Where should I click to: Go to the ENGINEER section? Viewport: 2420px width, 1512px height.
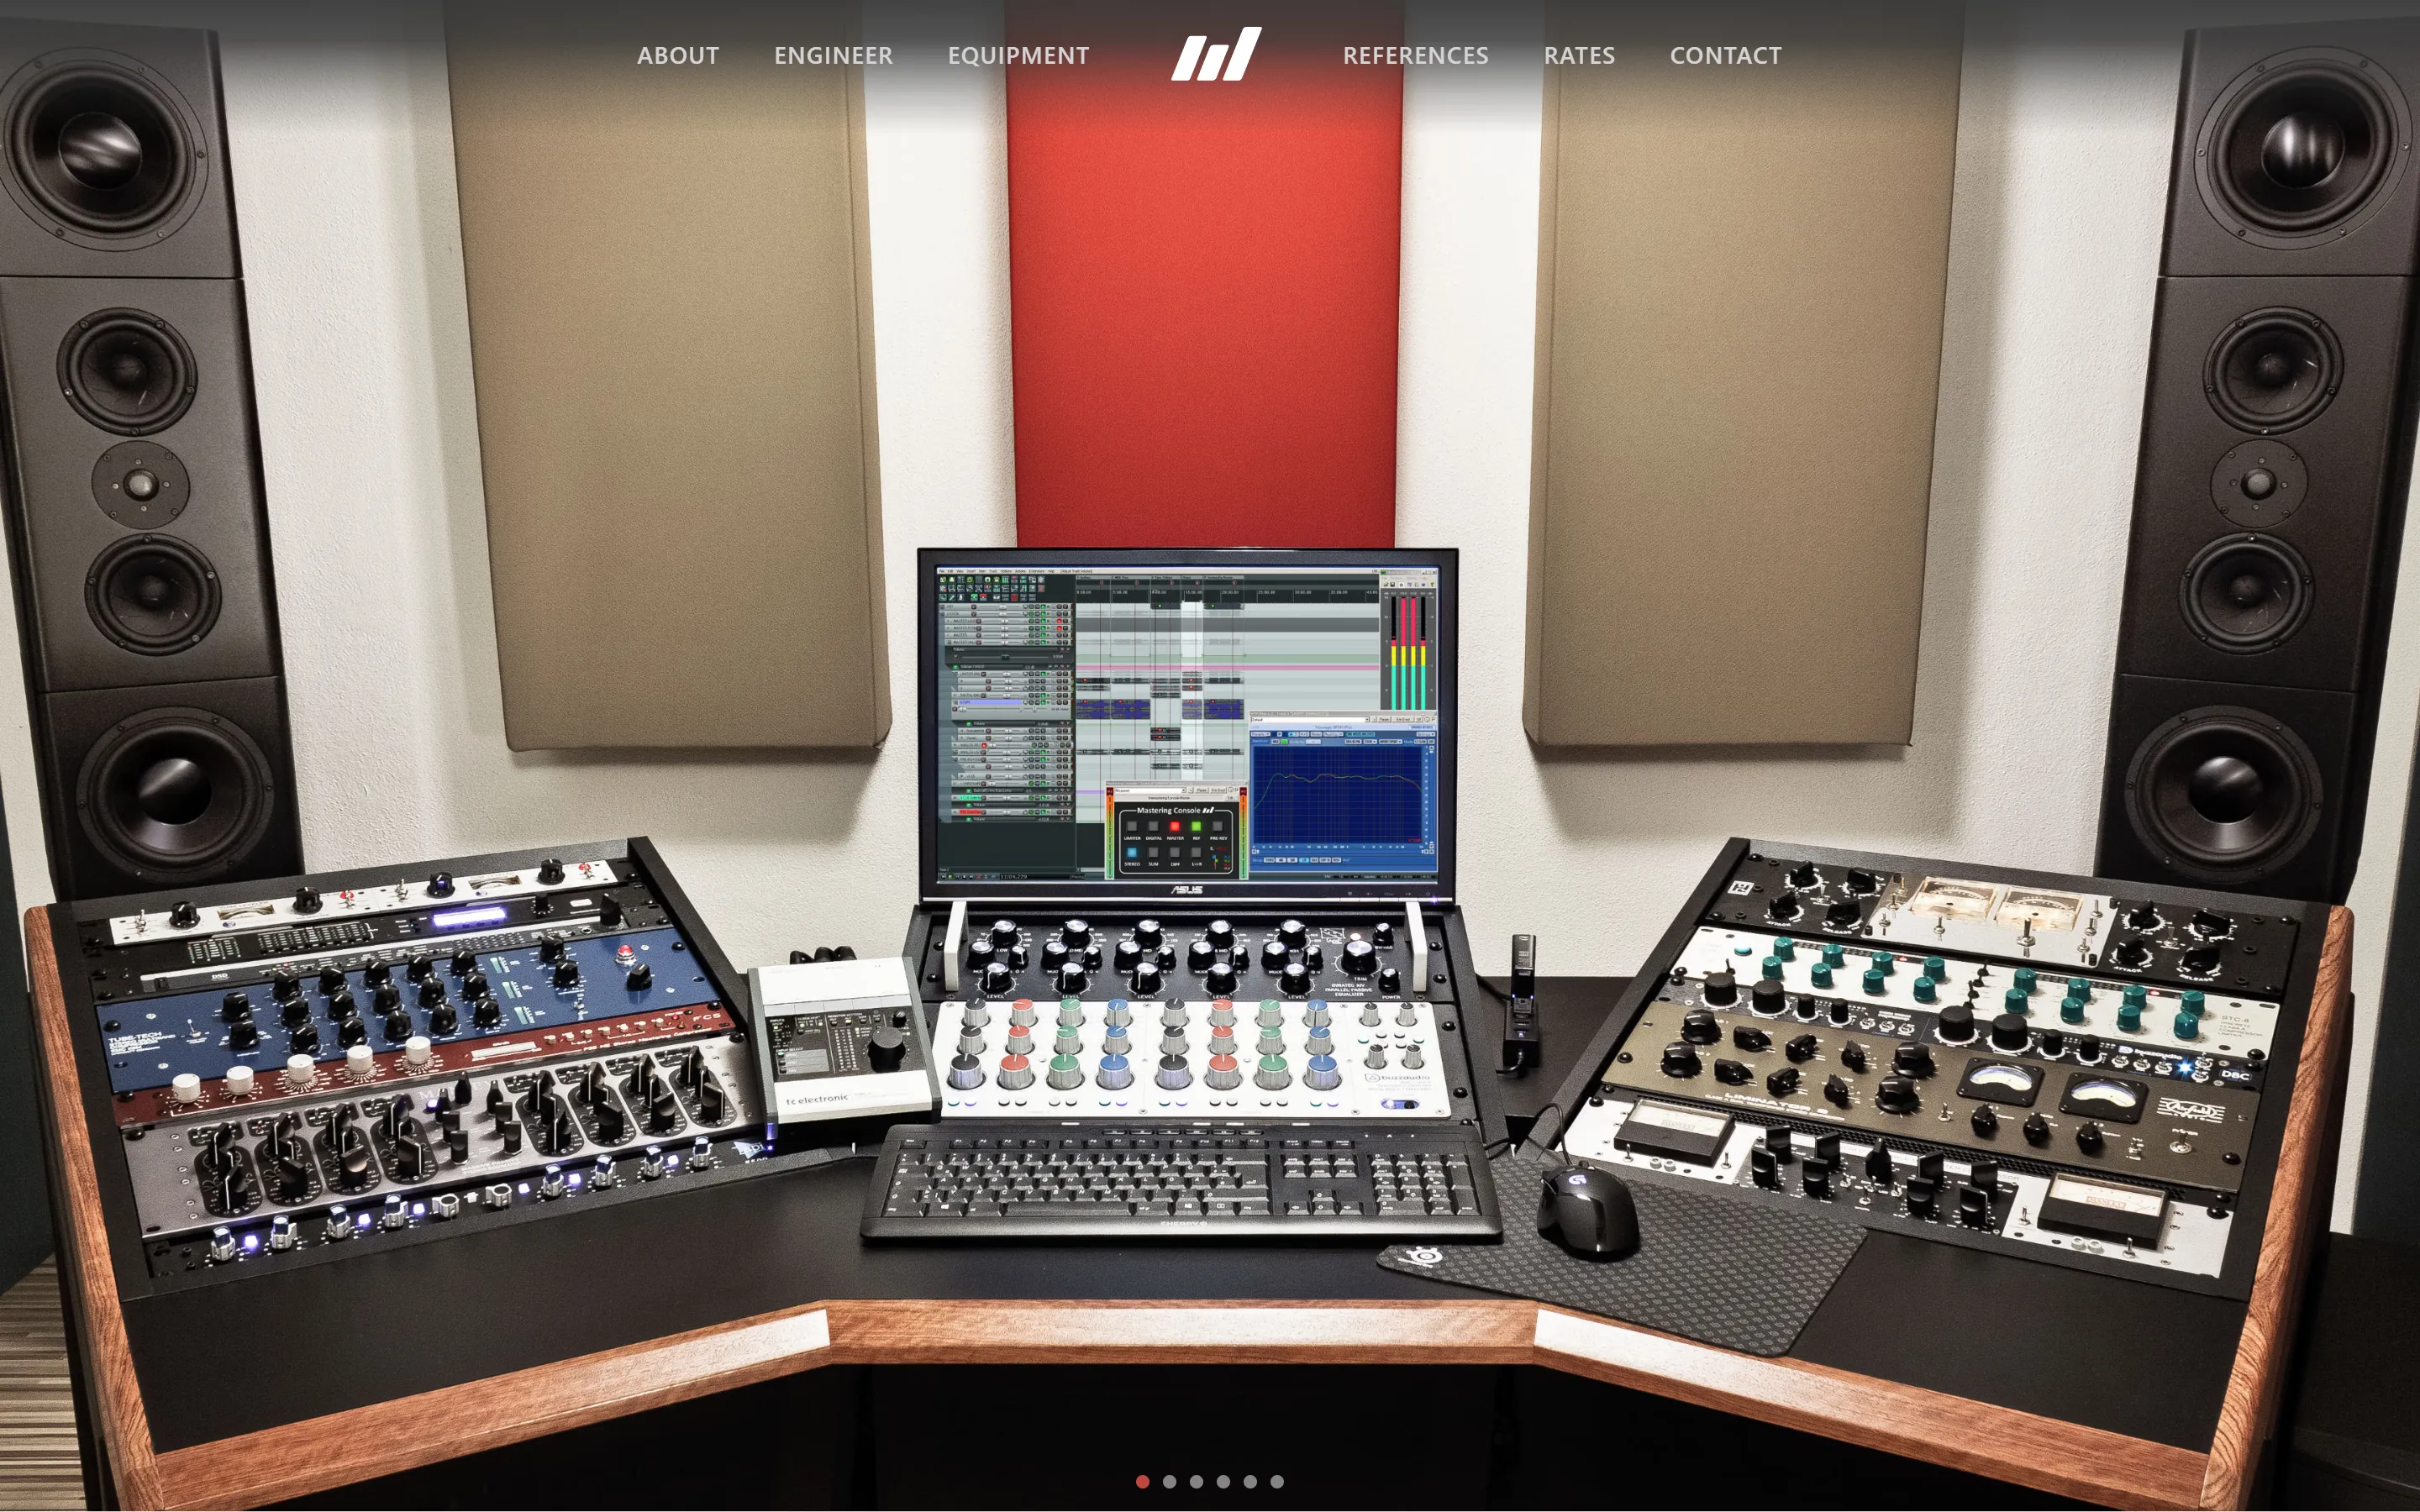(833, 55)
